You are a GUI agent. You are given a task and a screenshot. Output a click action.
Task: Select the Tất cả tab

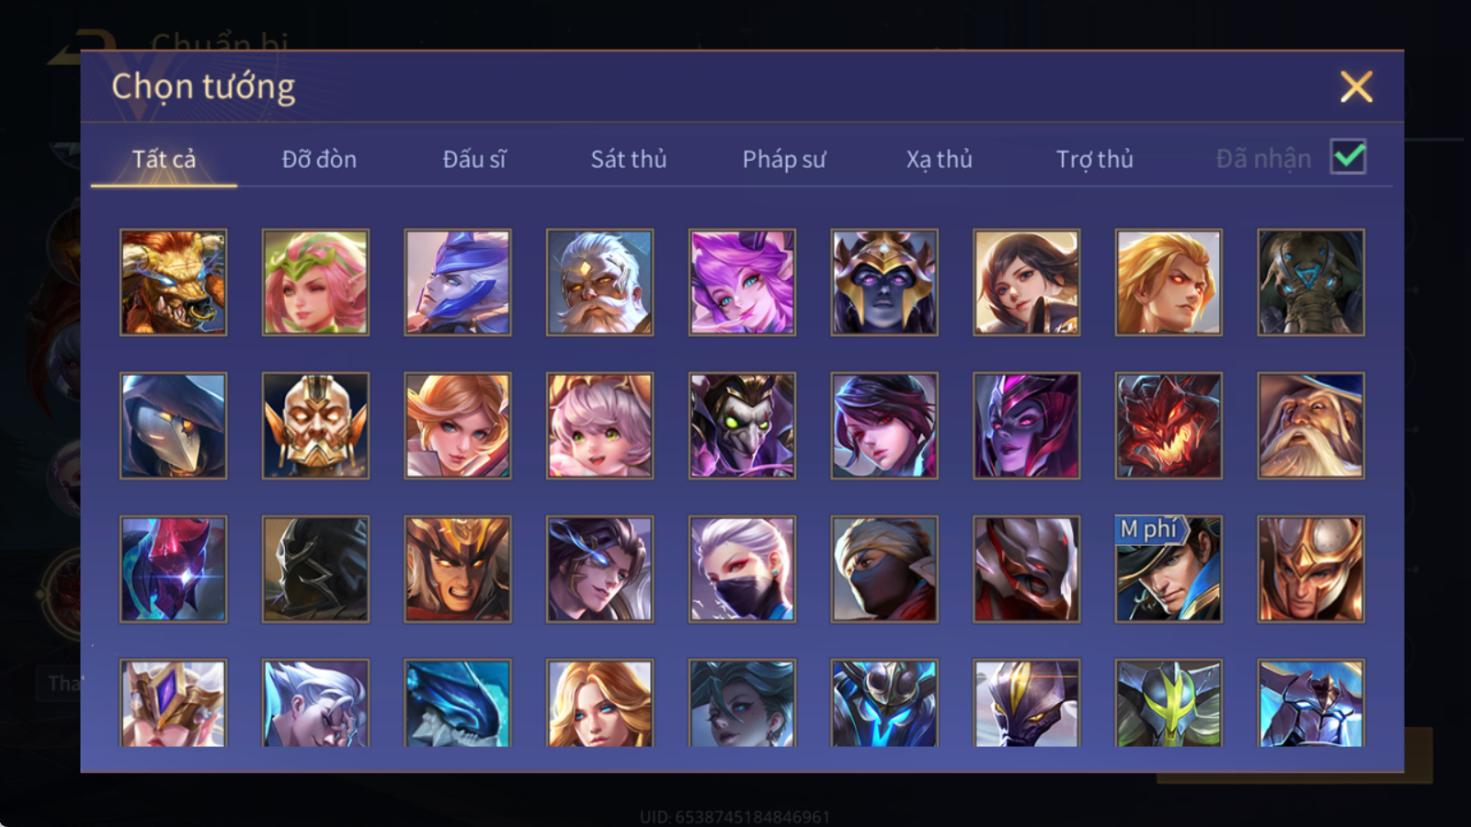164,159
